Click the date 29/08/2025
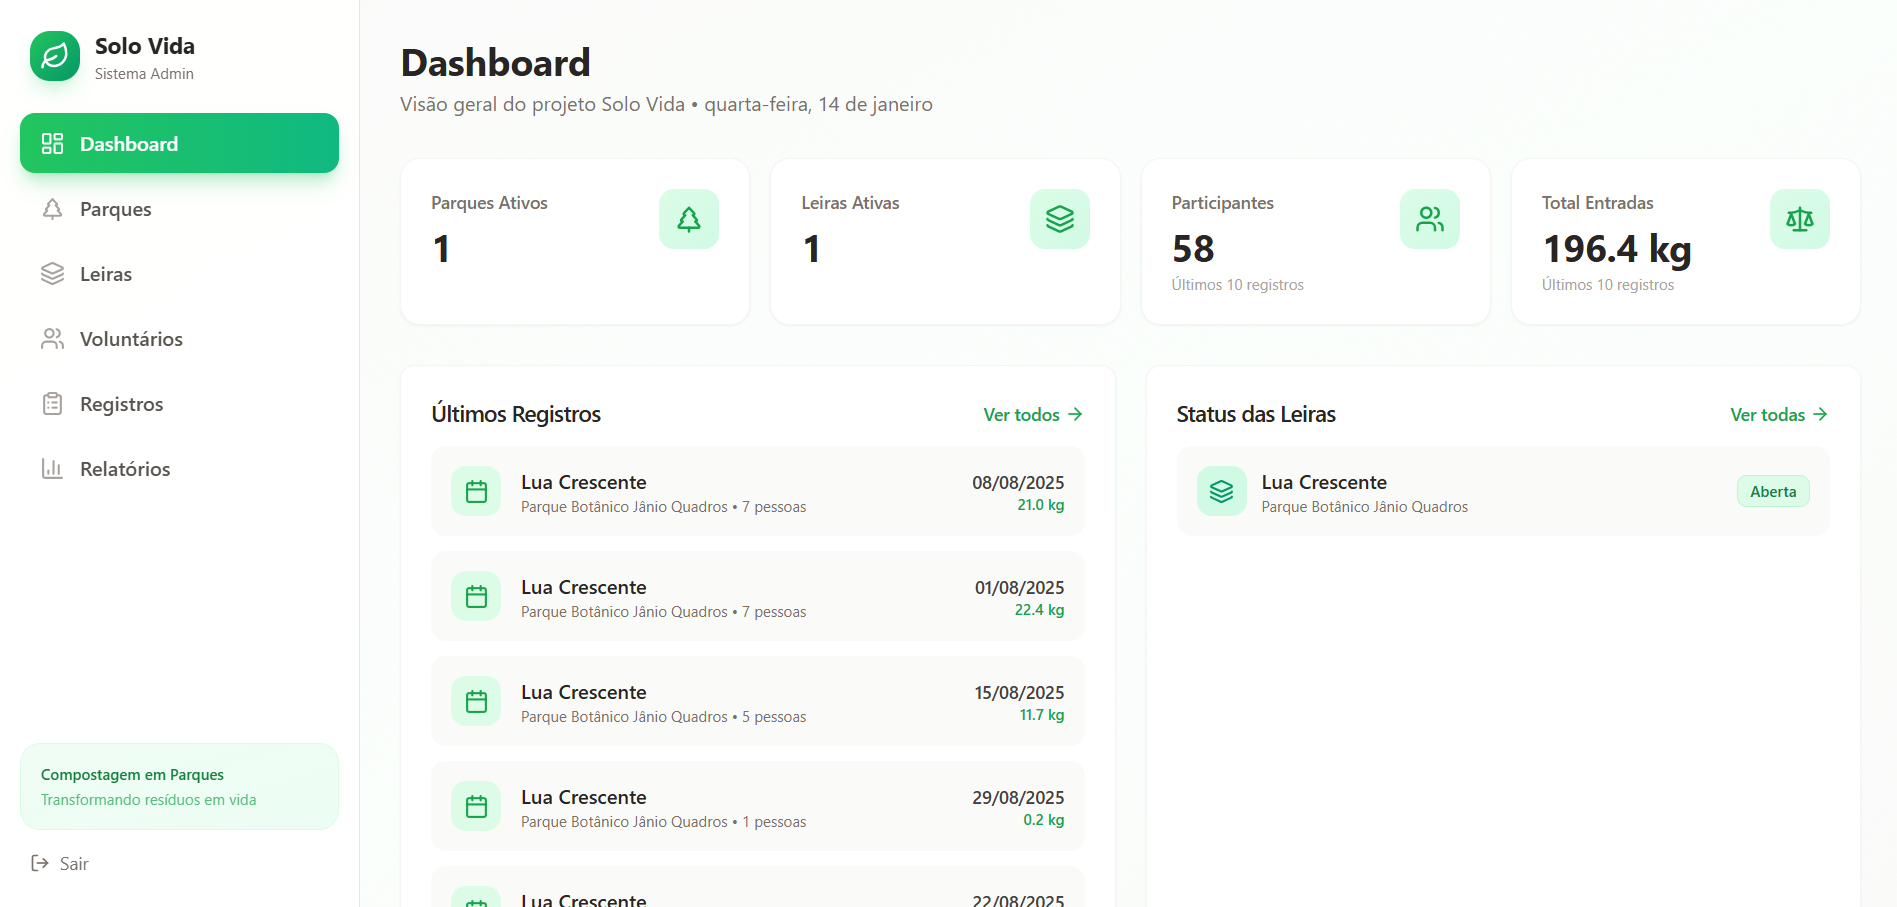This screenshot has width=1897, height=907. click(x=1018, y=798)
